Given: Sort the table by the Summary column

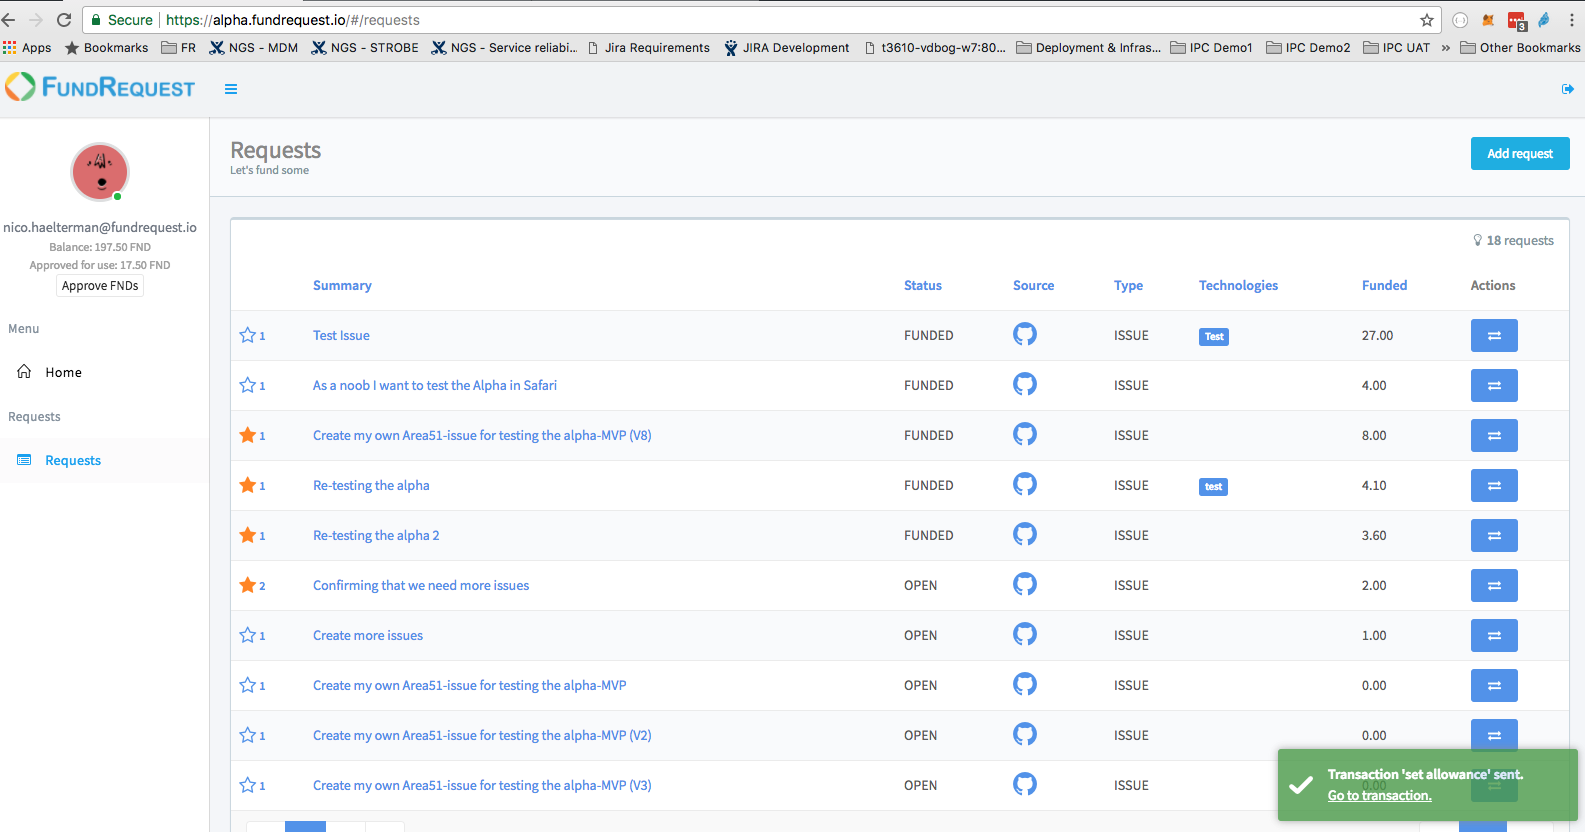Looking at the screenshot, I should pyautogui.click(x=342, y=285).
